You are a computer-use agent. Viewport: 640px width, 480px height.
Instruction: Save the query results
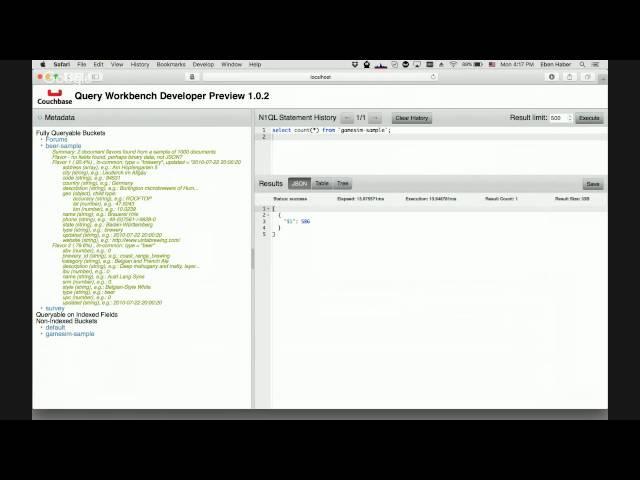click(x=593, y=184)
